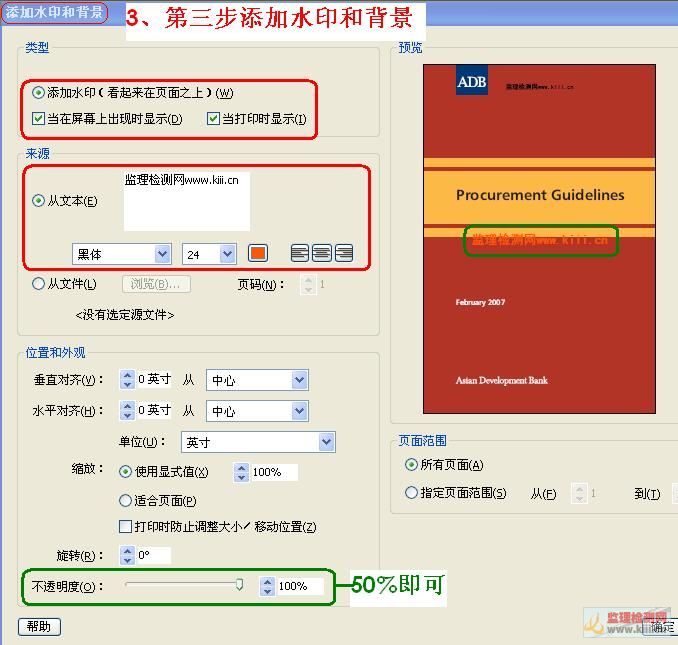Image resolution: width=678 pixels, height=645 pixels.
Task: Click the opacity (不透明度) percentage stepper
Action: coord(267,587)
